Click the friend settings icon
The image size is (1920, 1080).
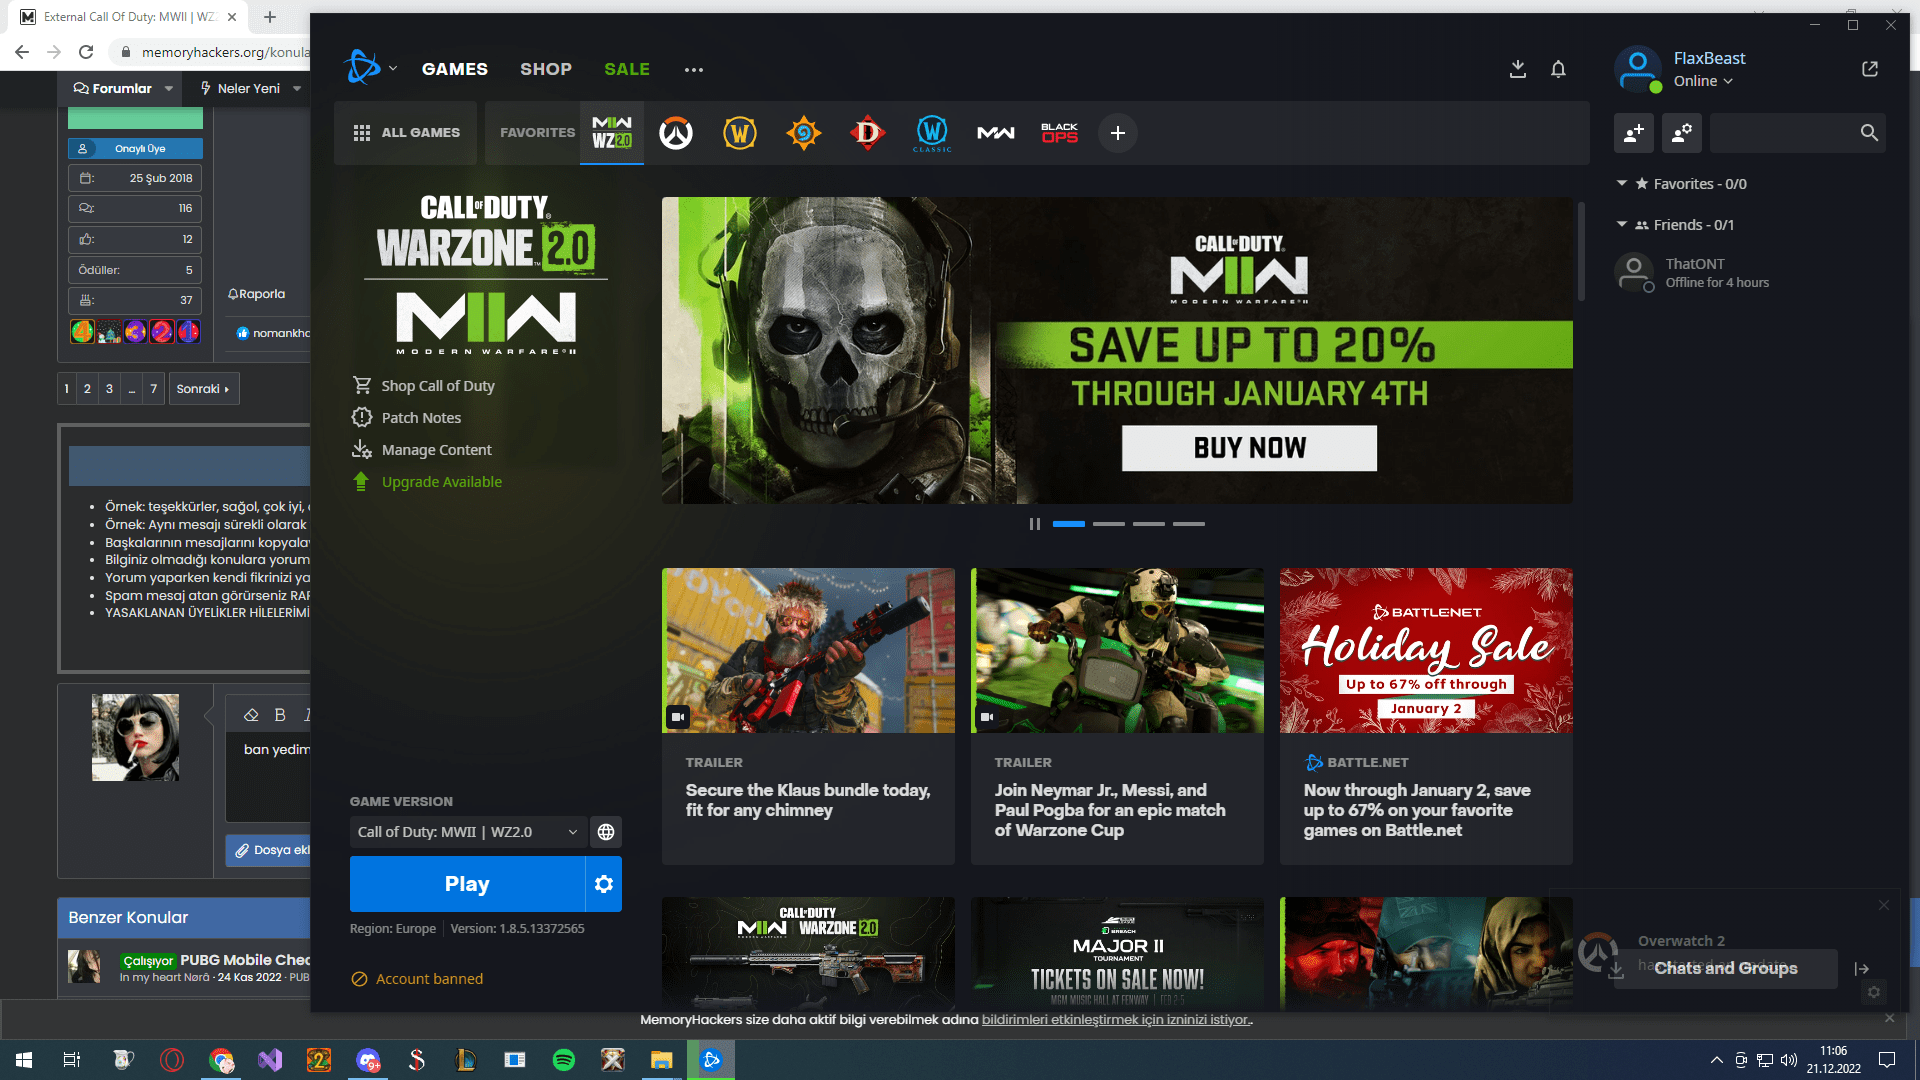1682,133
